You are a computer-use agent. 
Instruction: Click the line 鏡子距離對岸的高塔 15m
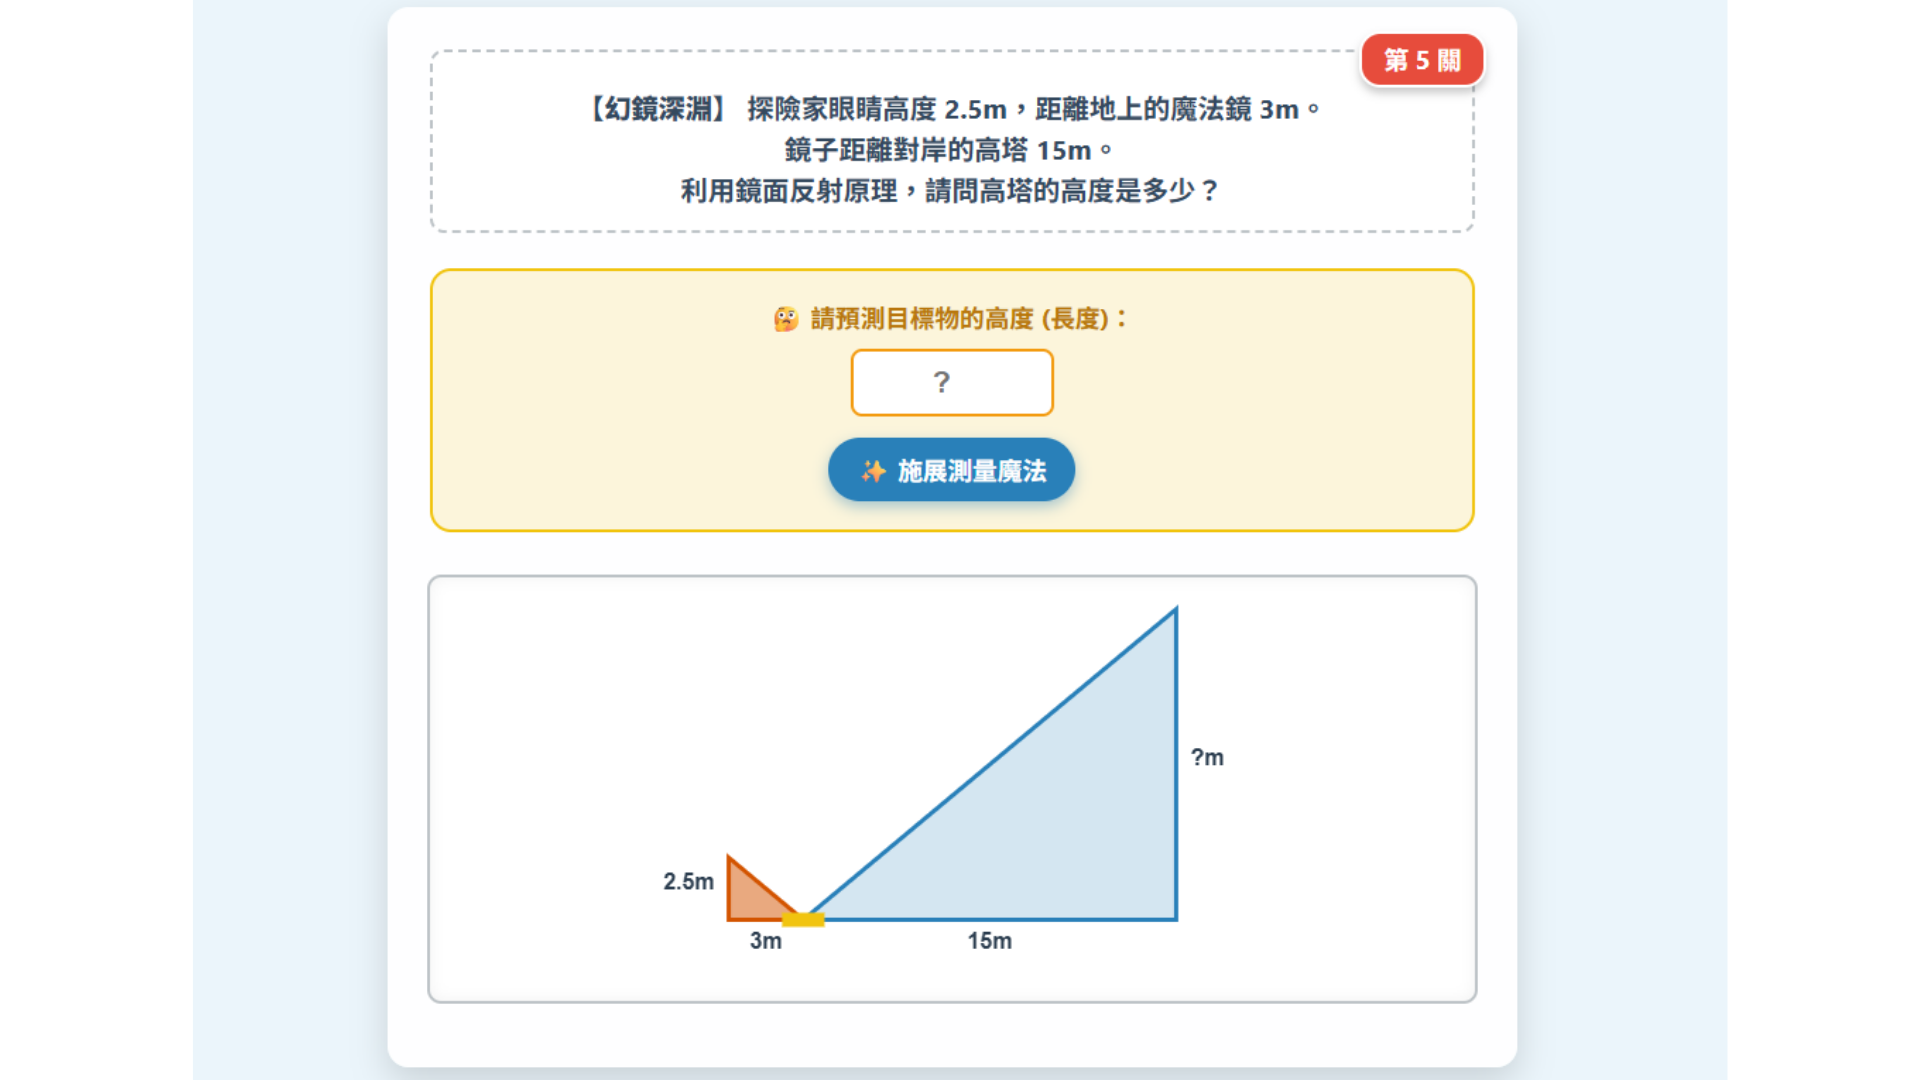949,150
